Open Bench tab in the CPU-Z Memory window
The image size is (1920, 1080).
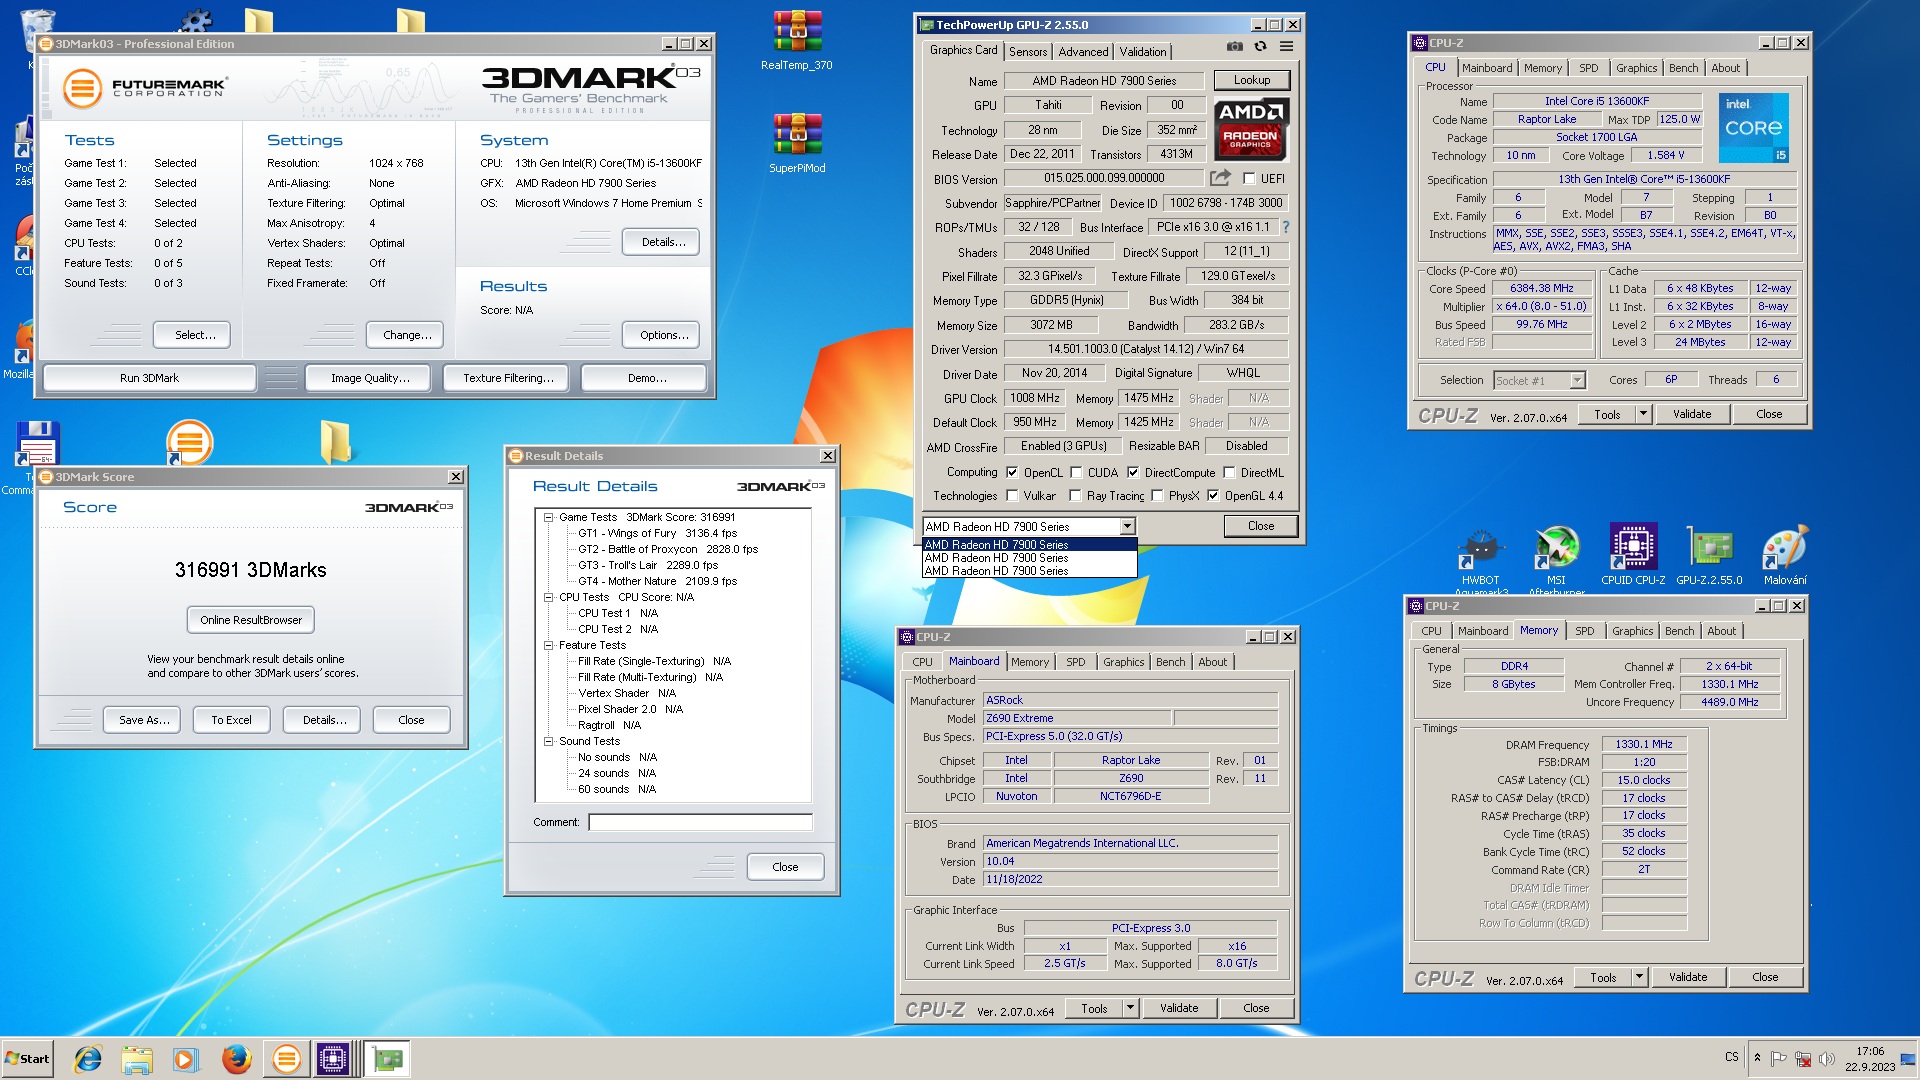[1679, 631]
